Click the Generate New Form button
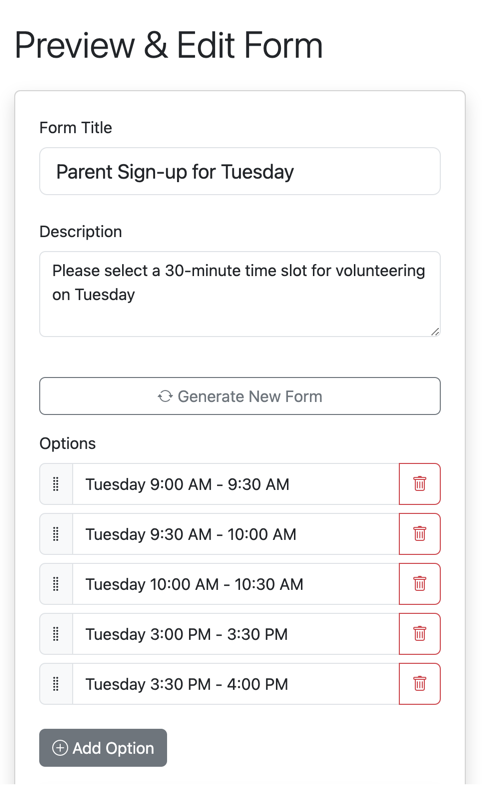Viewport: 482px width, 785px height. coord(240,396)
